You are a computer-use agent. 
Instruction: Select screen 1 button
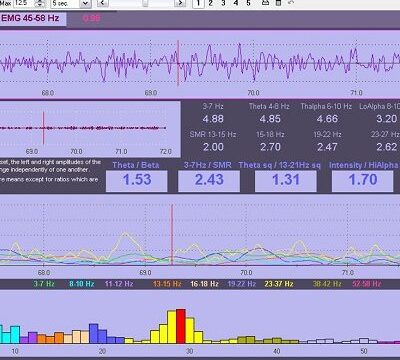click(198, 3)
